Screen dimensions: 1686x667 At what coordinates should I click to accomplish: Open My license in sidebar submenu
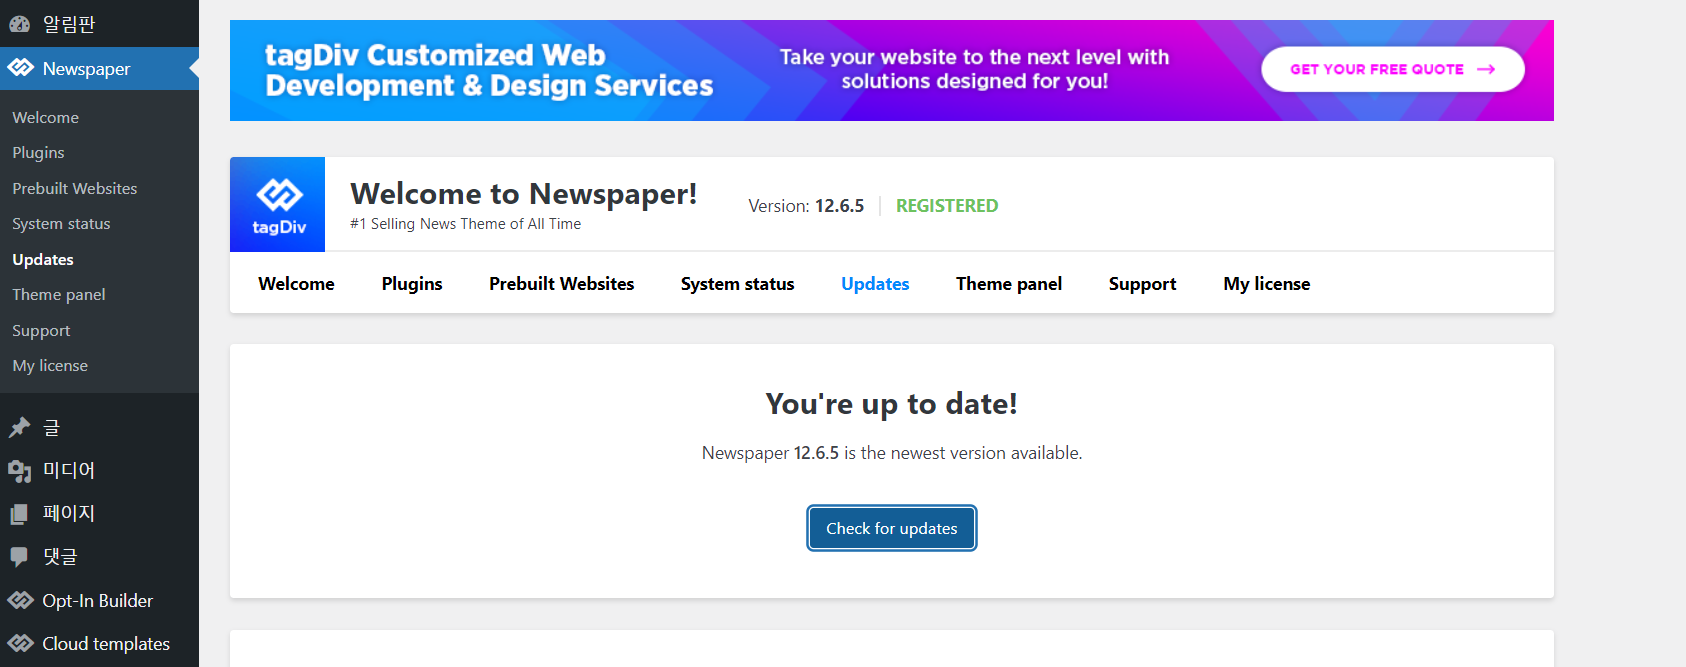coord(50,366)
